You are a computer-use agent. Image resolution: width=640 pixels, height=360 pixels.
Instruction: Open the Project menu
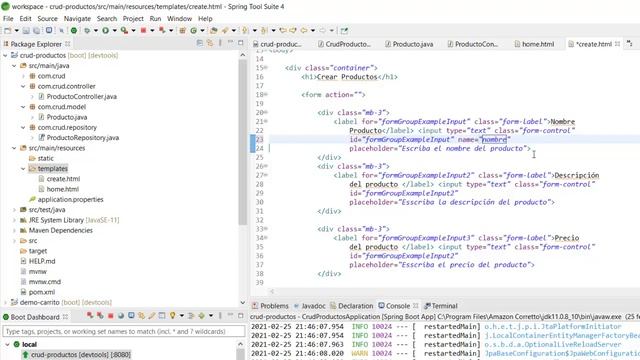coord(133,18)
